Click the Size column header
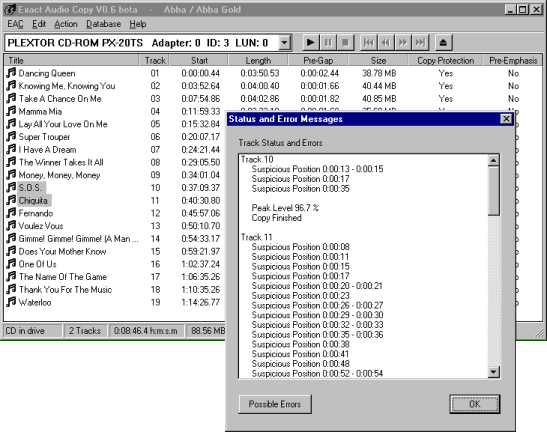 (378, 61)
